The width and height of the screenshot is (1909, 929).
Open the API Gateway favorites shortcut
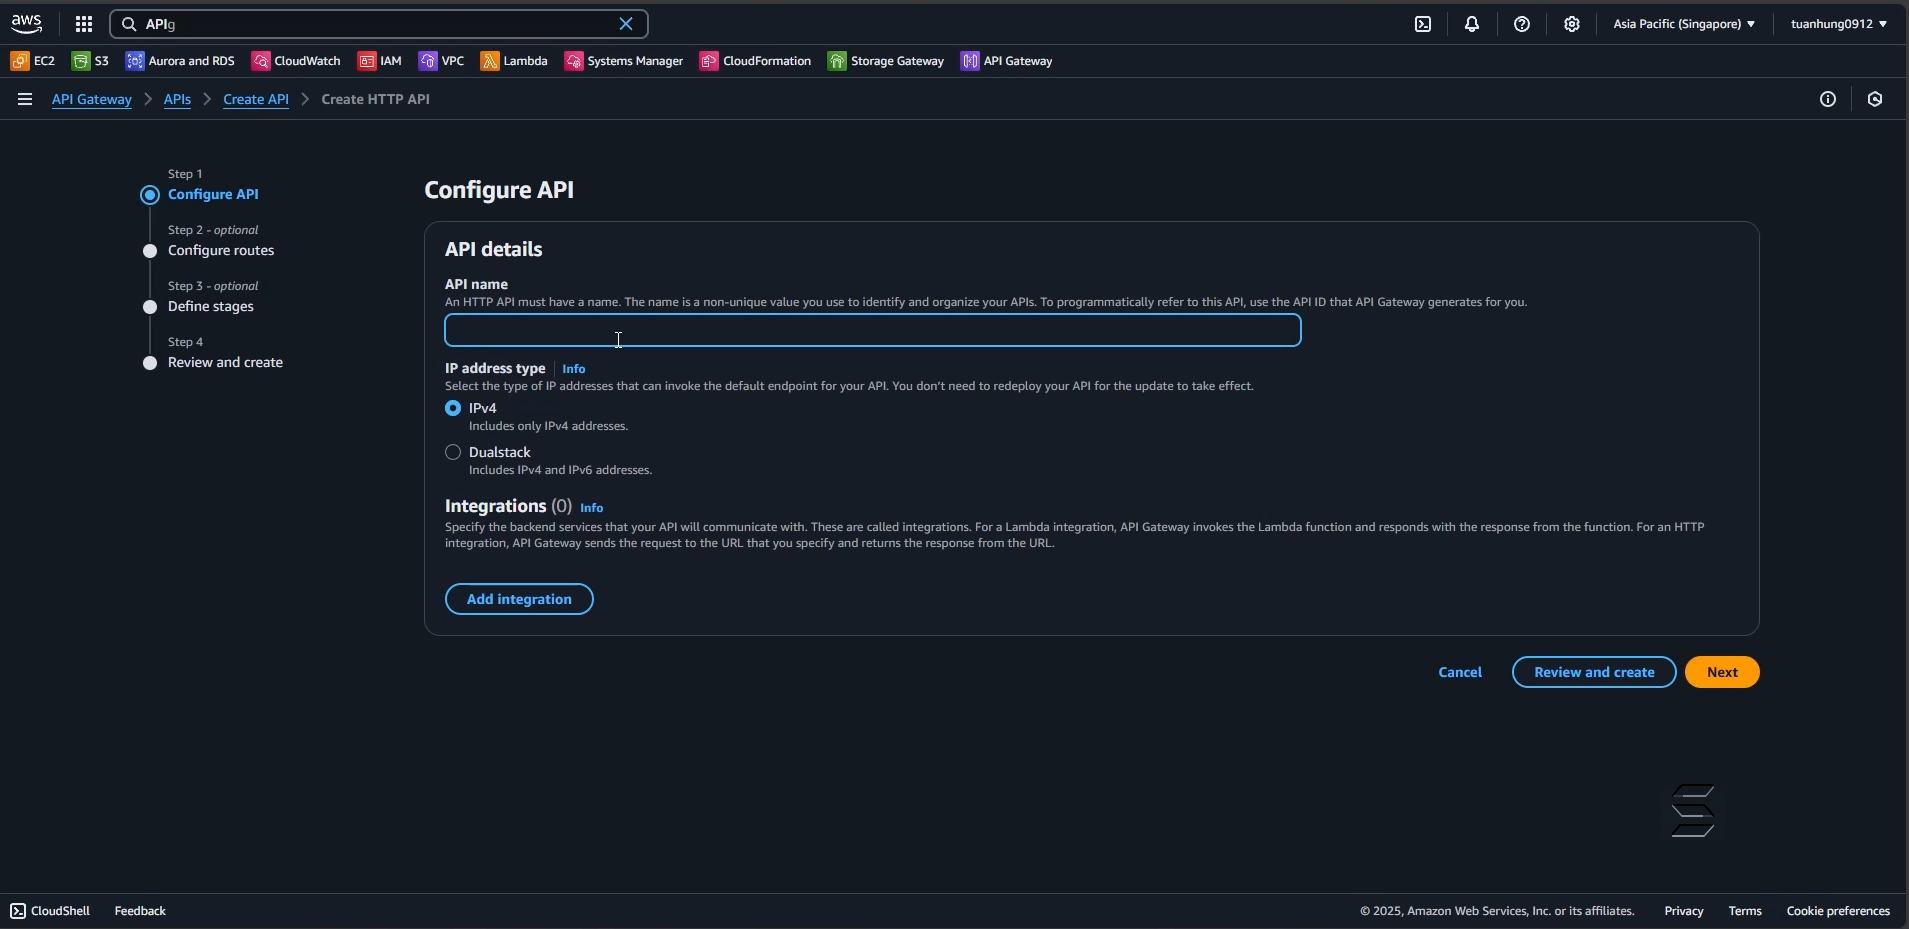1007,61
